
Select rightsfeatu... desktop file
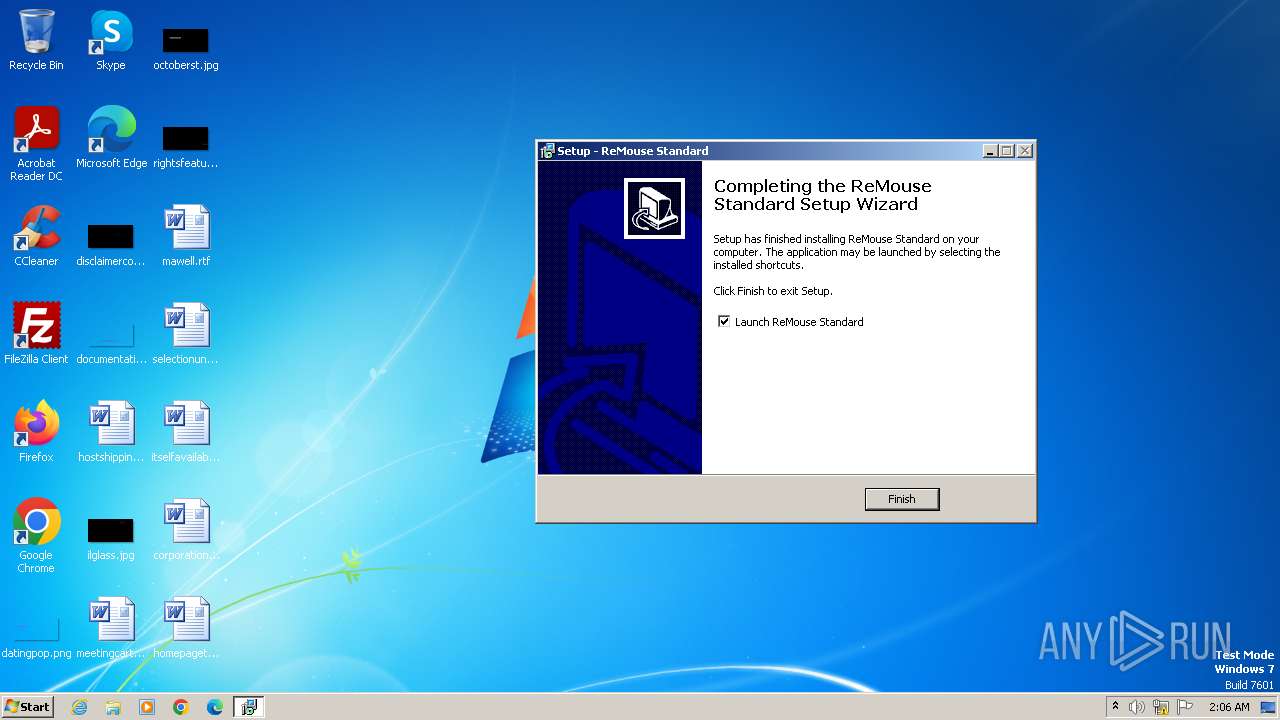186,146
